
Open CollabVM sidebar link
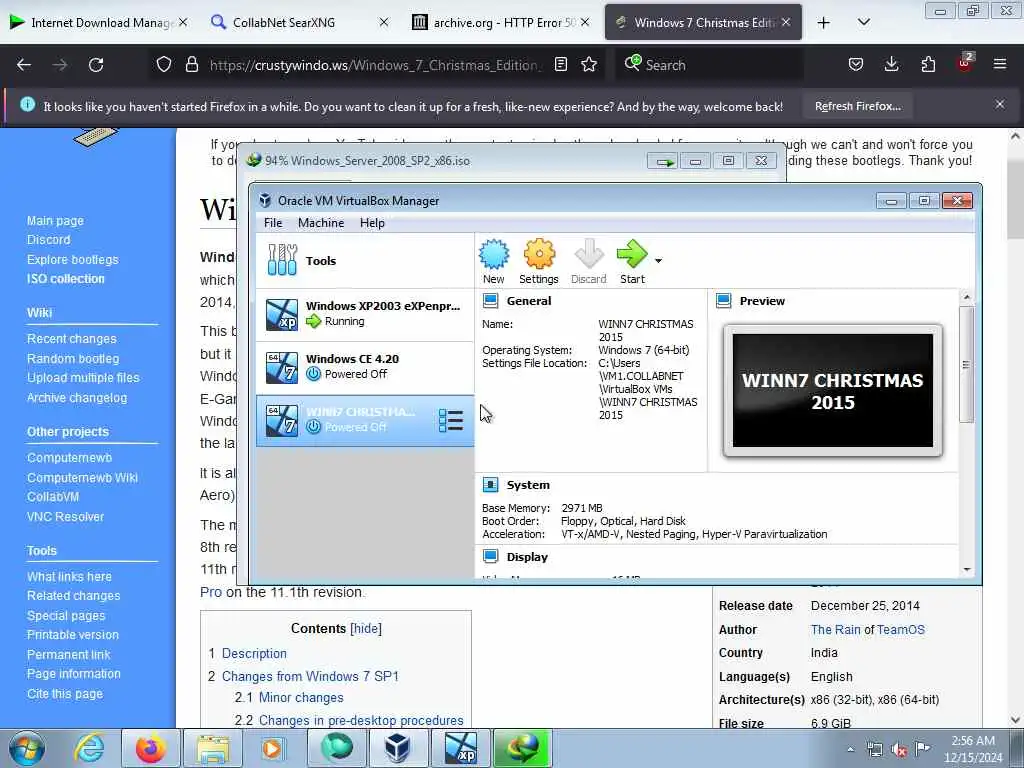[52, 497]
